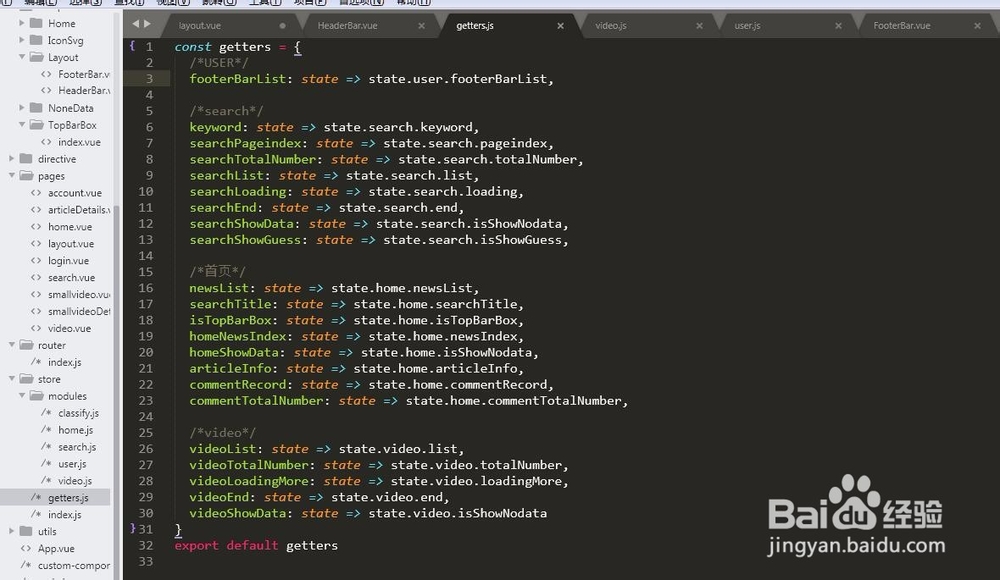1000x580 pixels.
Task: Place cursor on export default getters line
Action: [x=256, y=545]
